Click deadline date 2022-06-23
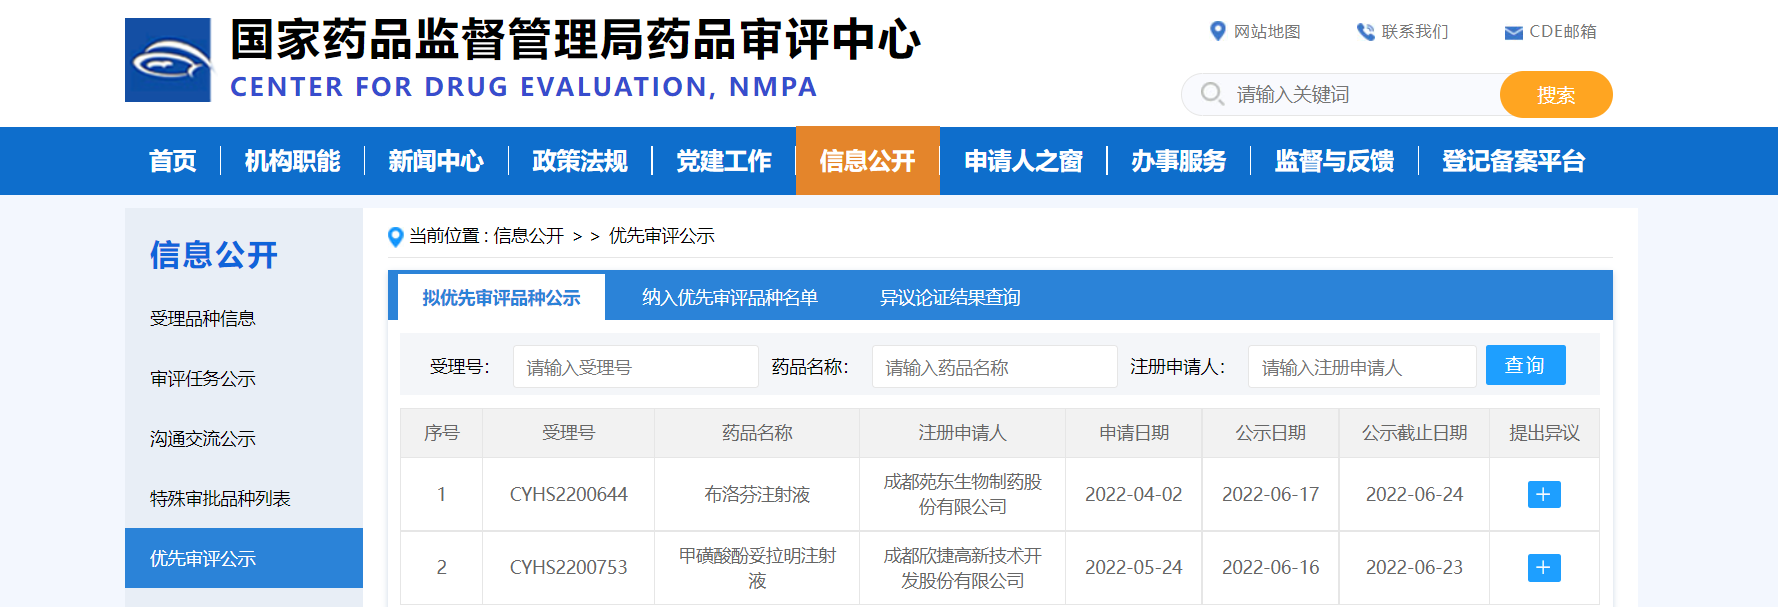1778x607 pixels. point(1414,567)
